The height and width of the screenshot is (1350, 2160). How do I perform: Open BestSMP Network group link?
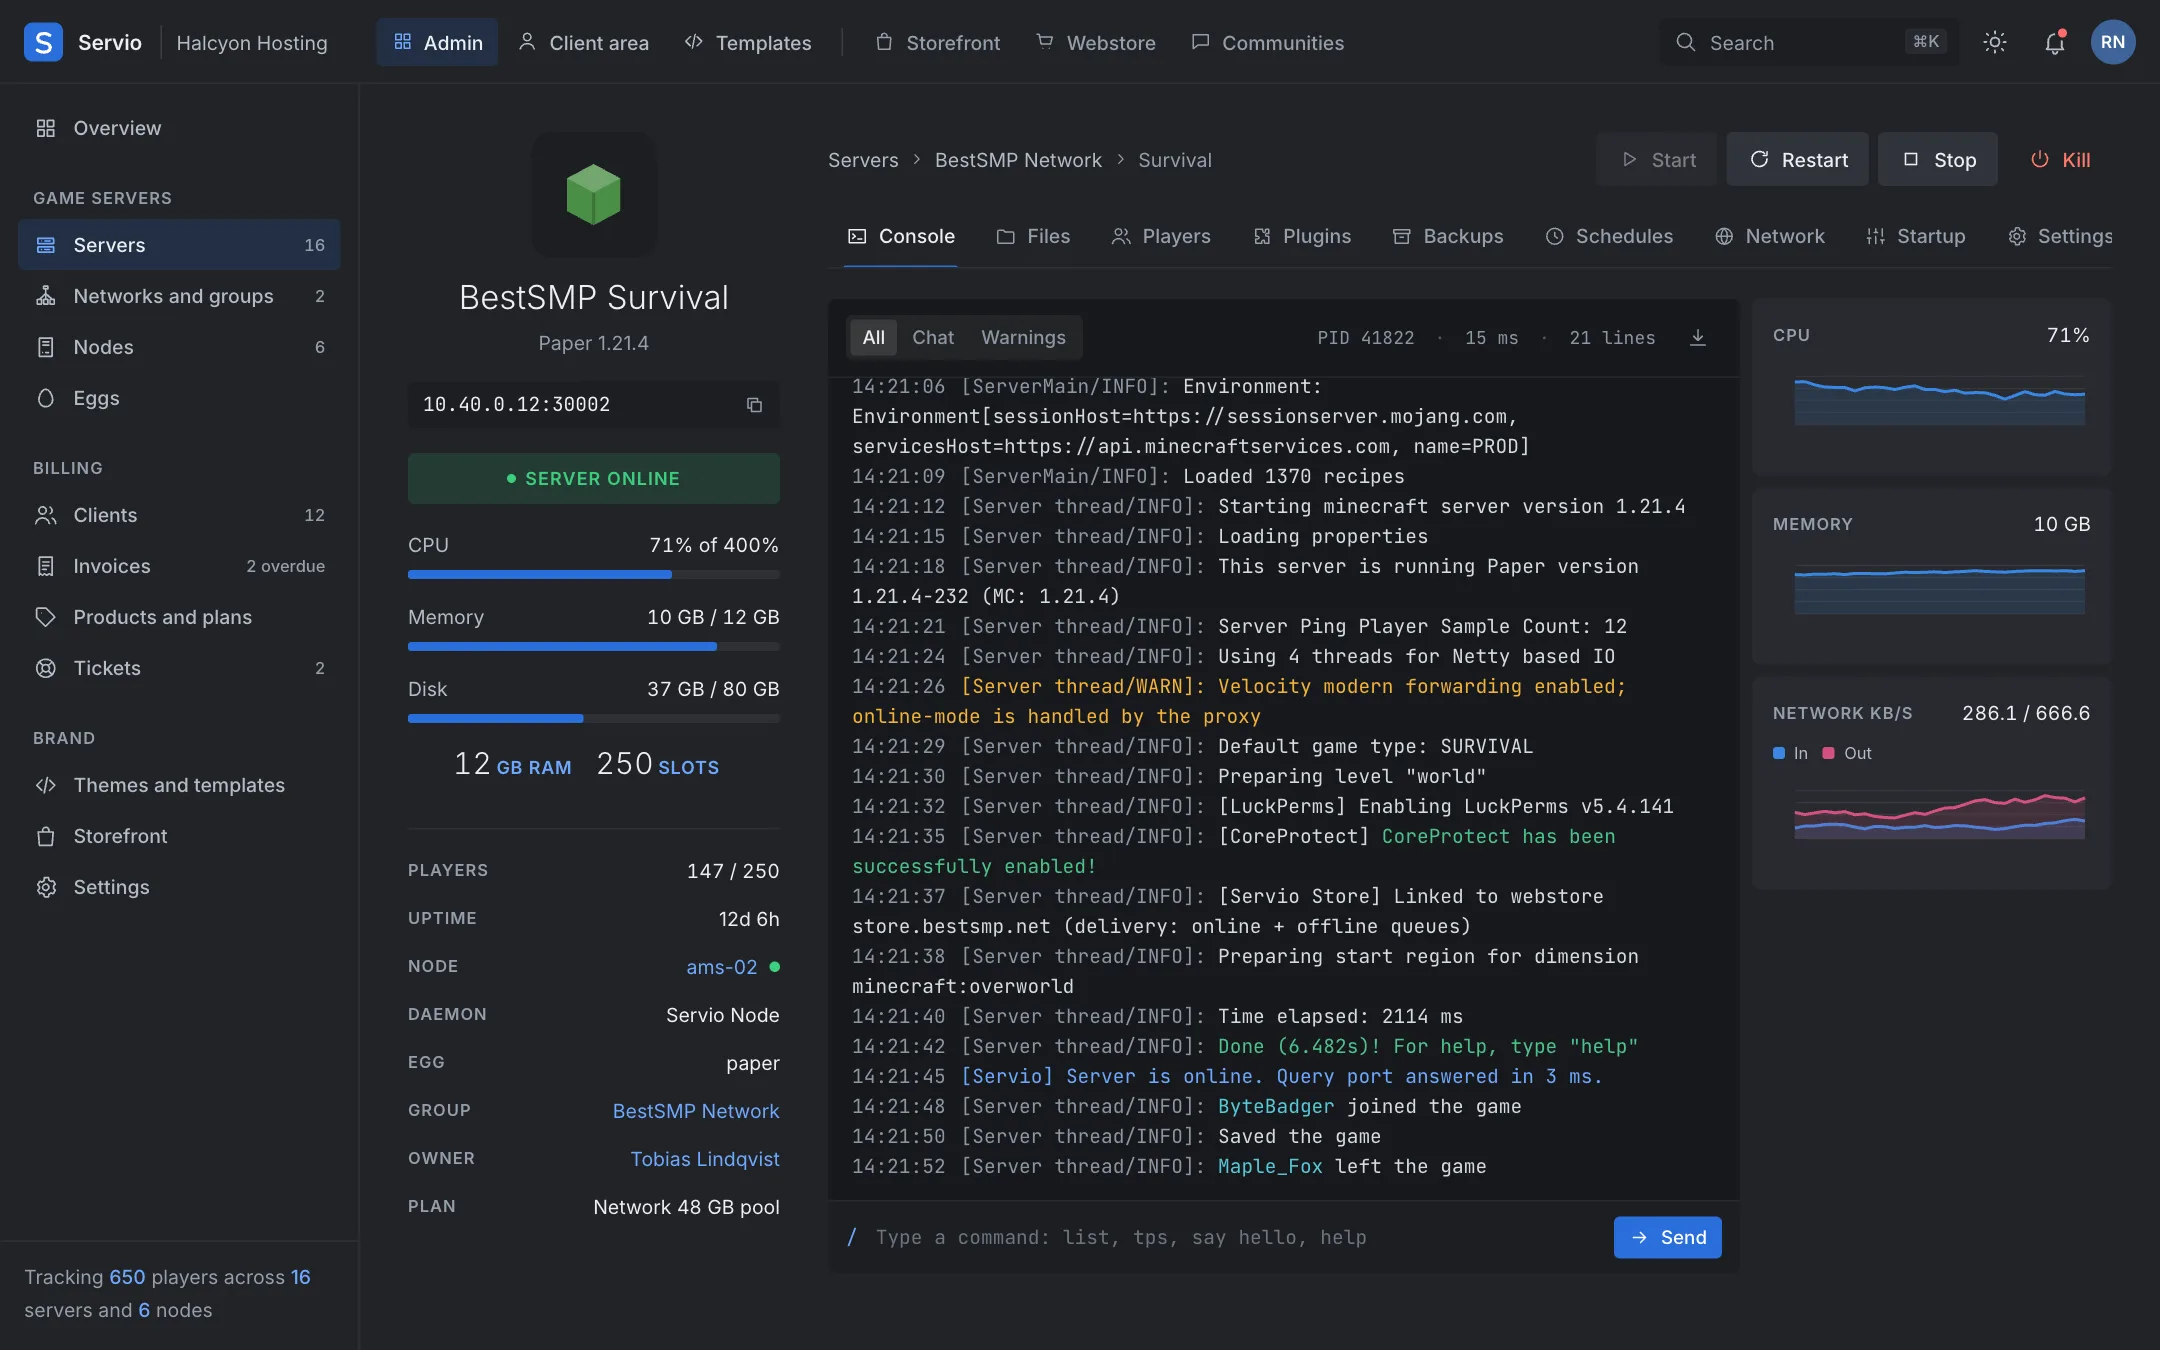(696, 1111)
